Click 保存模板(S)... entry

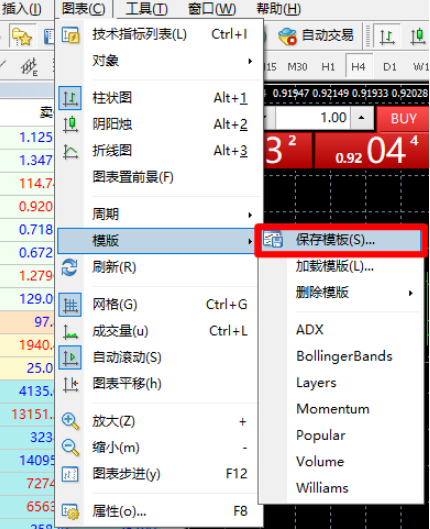(x=341, y=240)
